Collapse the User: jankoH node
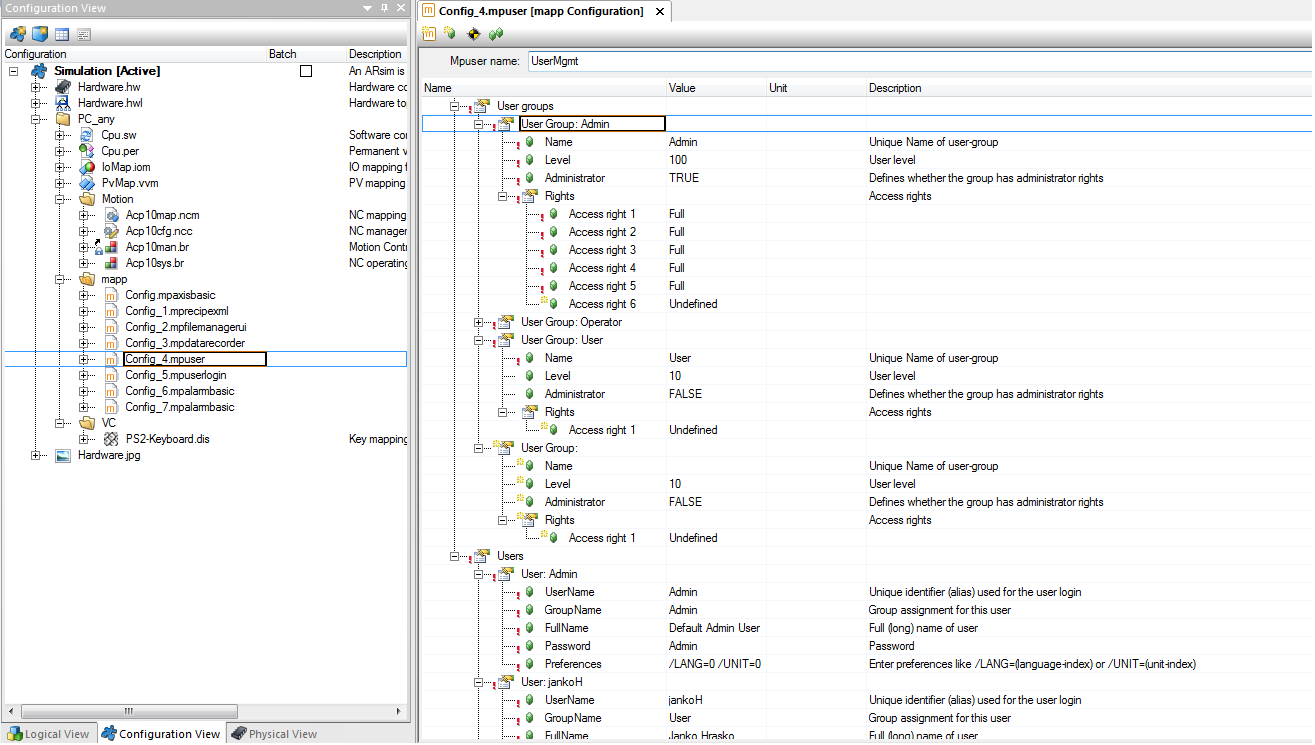The height and width of the screenshot is (745, 1315). point(479,682)
